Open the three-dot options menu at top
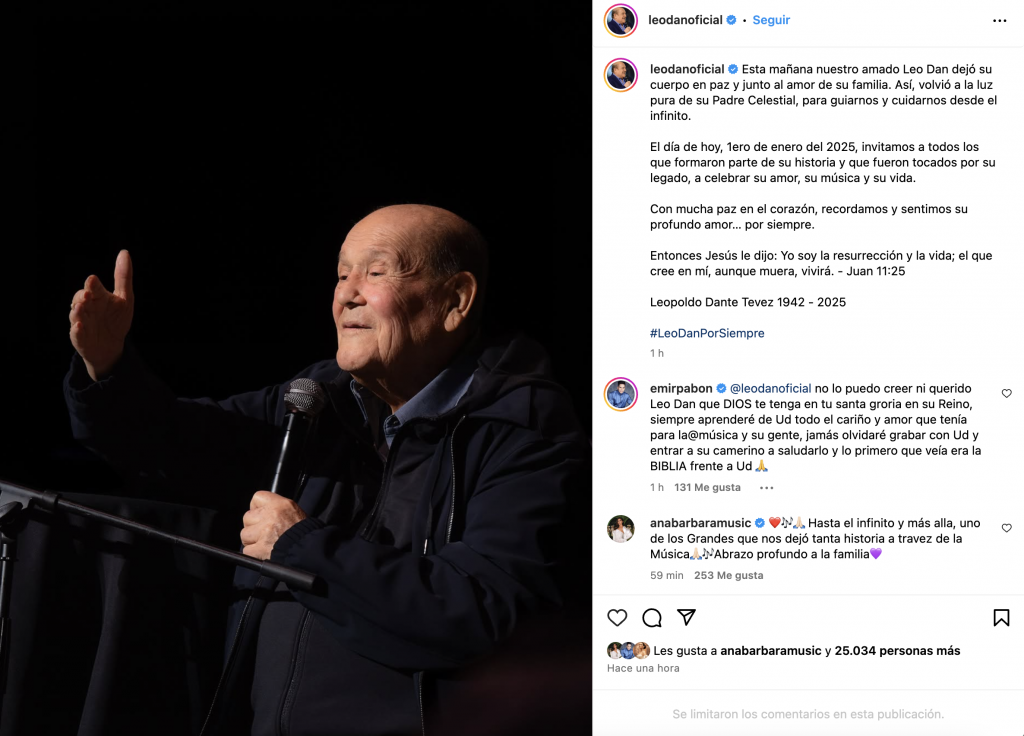 click(x=999, y=21)
